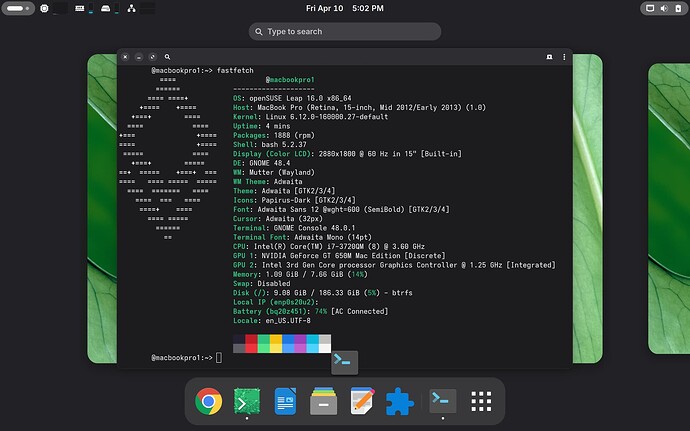Launch the green terminal app in dock

coord(247,401)
